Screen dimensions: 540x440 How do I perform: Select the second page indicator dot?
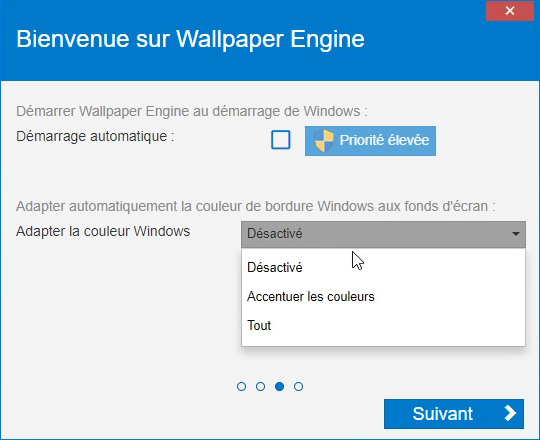(x=260, y=386)
